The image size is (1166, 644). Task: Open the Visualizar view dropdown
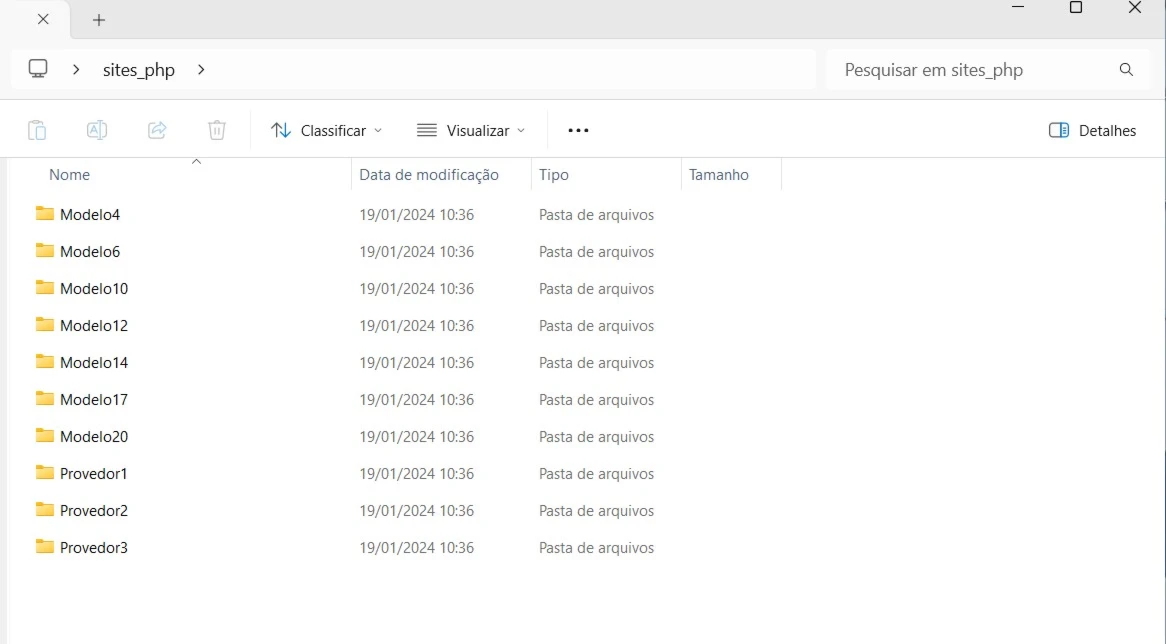coord(471,130)
